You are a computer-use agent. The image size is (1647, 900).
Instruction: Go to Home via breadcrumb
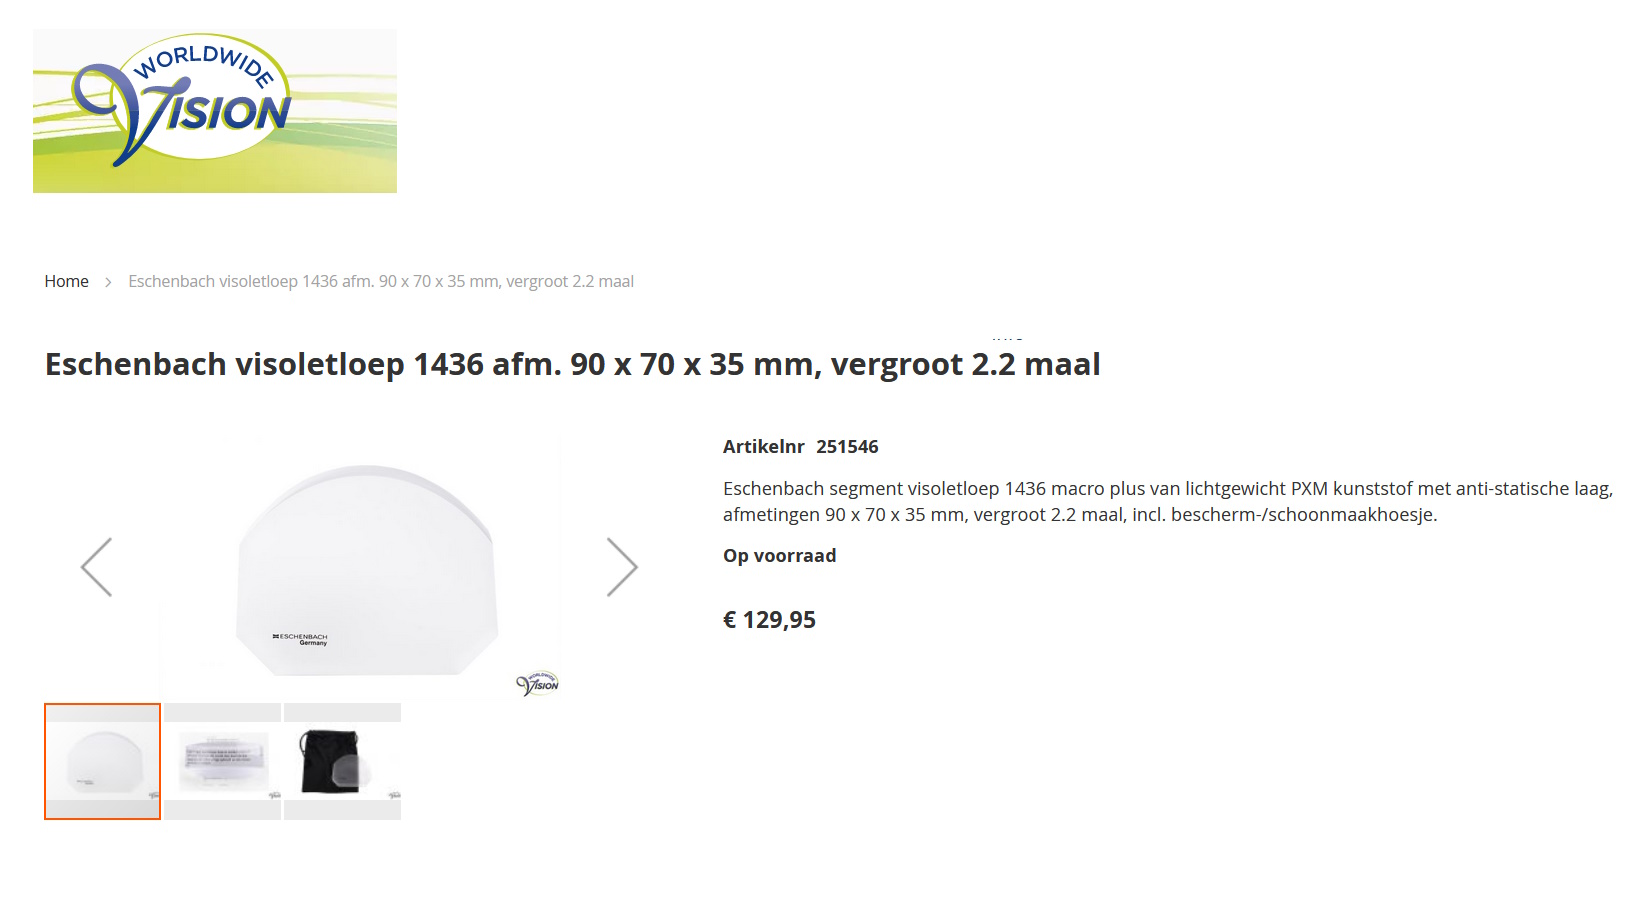point(66,282)
